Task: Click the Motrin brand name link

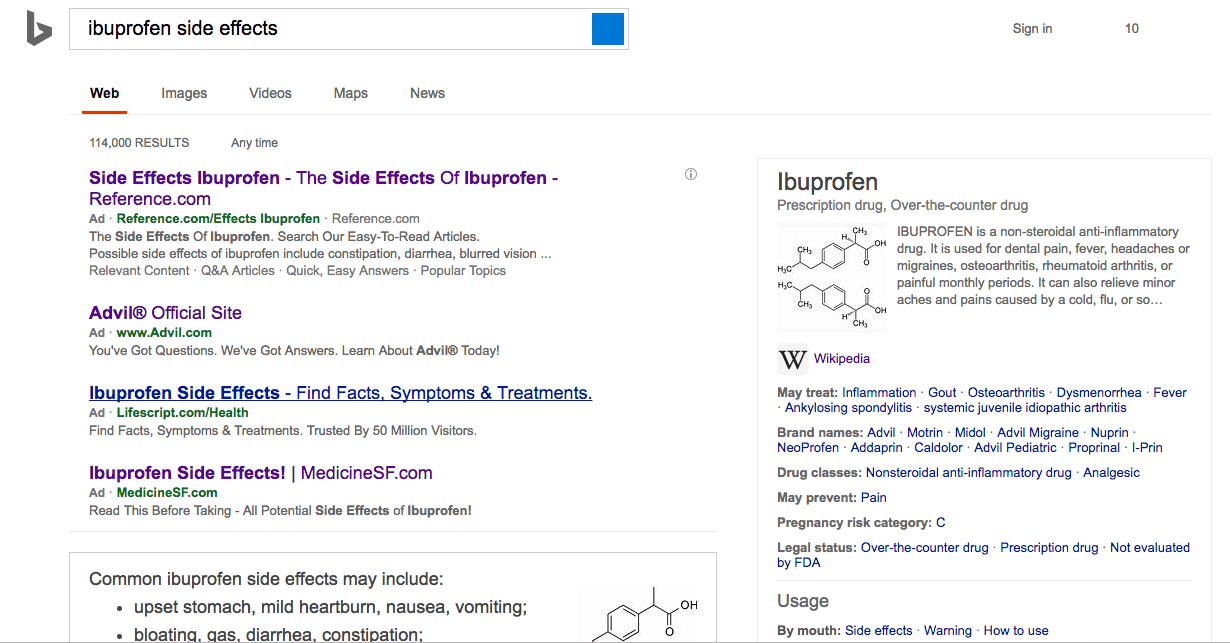Action: (925, 432)
